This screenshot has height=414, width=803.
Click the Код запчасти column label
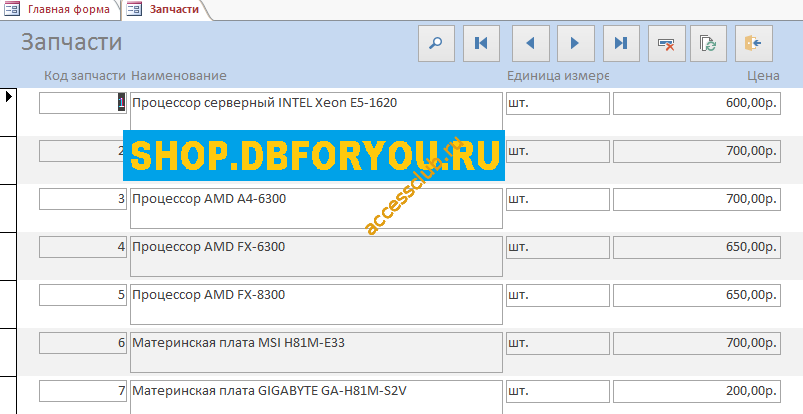pyautogui.click(x=84, y=76)
